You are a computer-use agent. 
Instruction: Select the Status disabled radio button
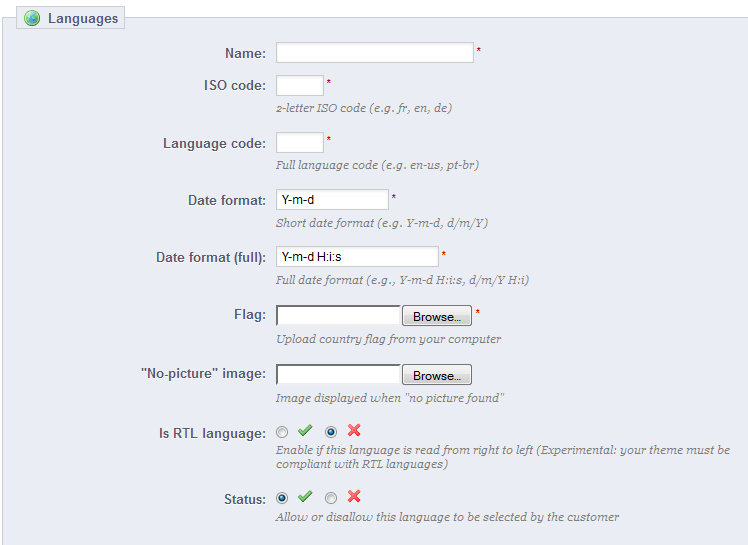pos(331,498)
